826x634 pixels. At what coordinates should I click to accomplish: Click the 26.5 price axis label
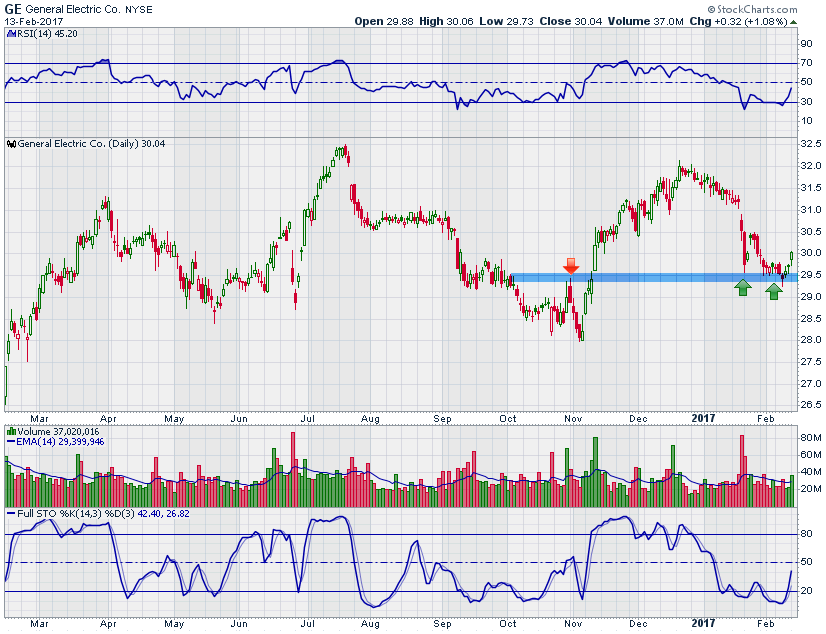click(x=810, y=405)
